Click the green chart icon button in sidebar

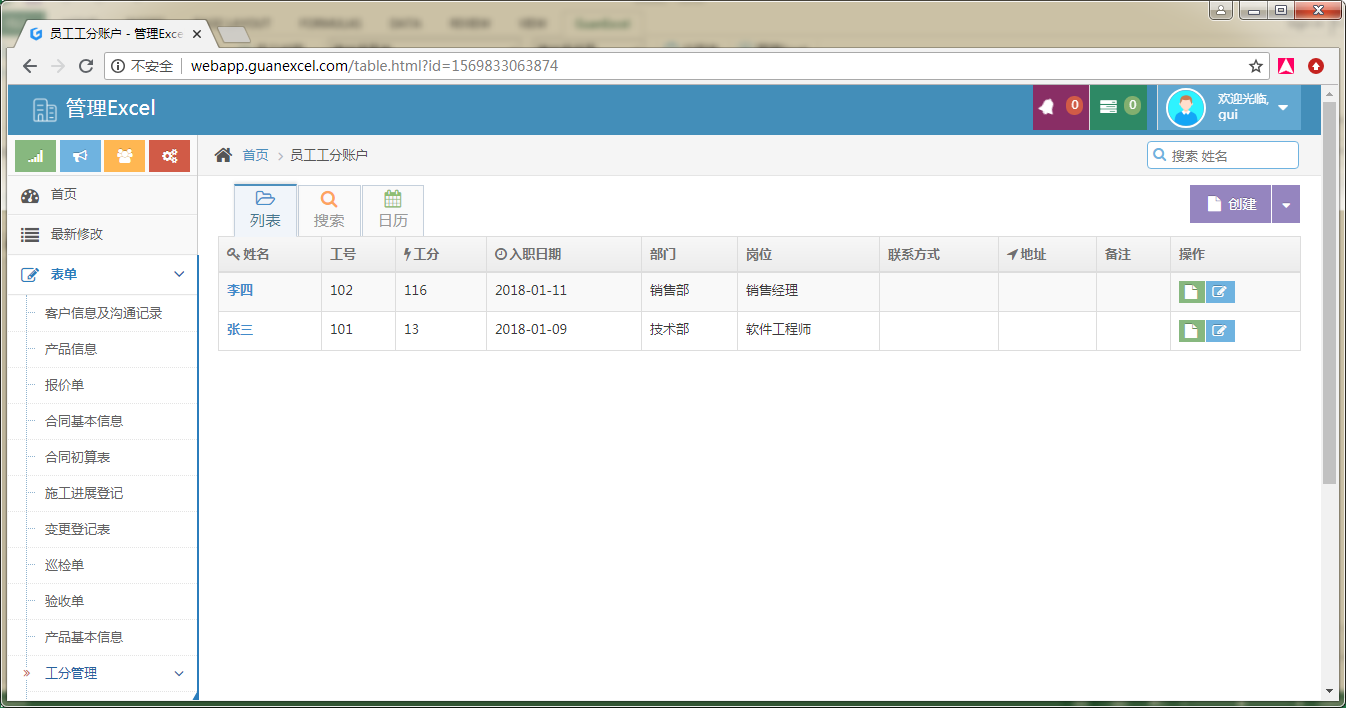coord(36,156)
